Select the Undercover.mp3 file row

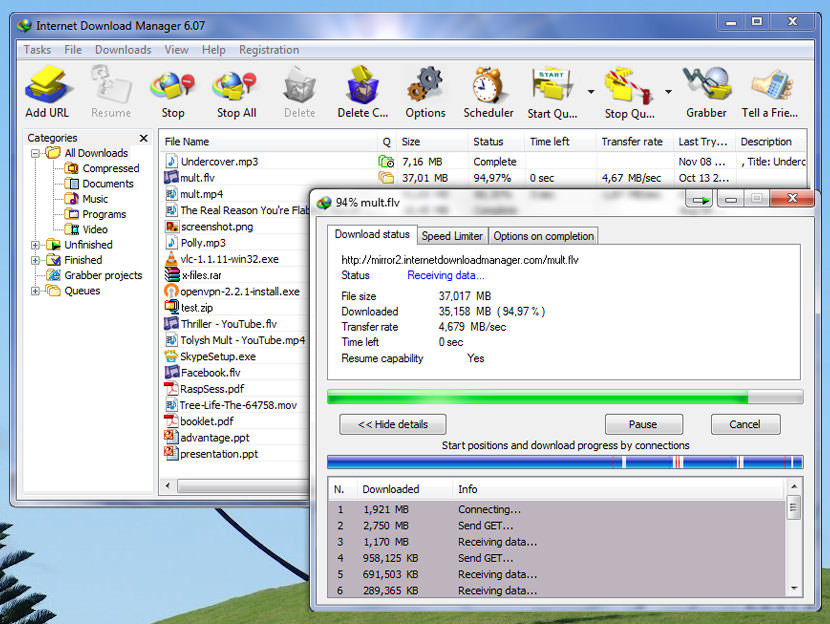pyautogui.click(x=483, y=161)
